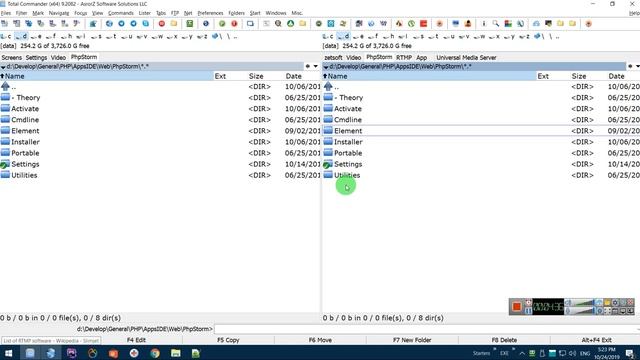Screen dimensions: 640x360
Task: Select the Settings folder in right panel
Action: (x=348, y=164)
